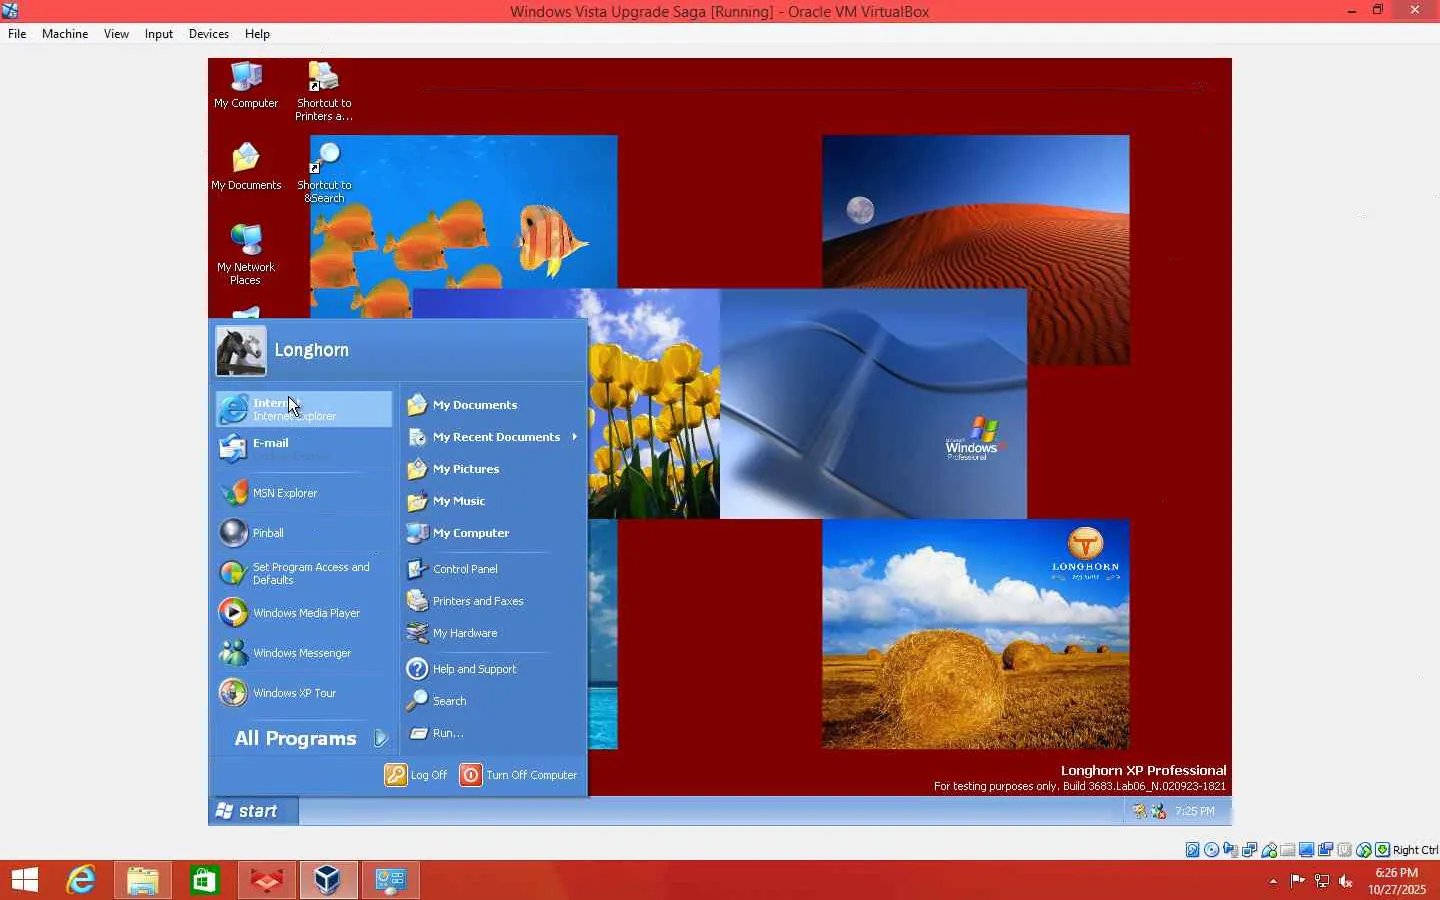Open File Explorer on the host taskbar

143,880
